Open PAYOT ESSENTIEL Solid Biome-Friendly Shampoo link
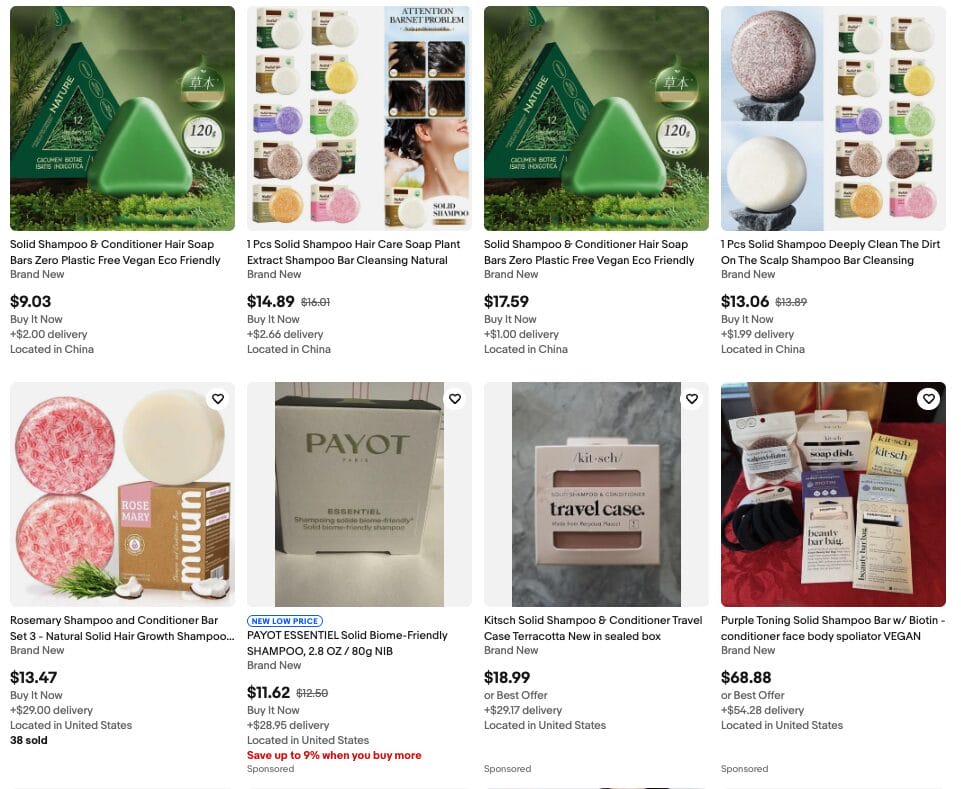Screen dimensions: 961x789 tap(348, 643)
